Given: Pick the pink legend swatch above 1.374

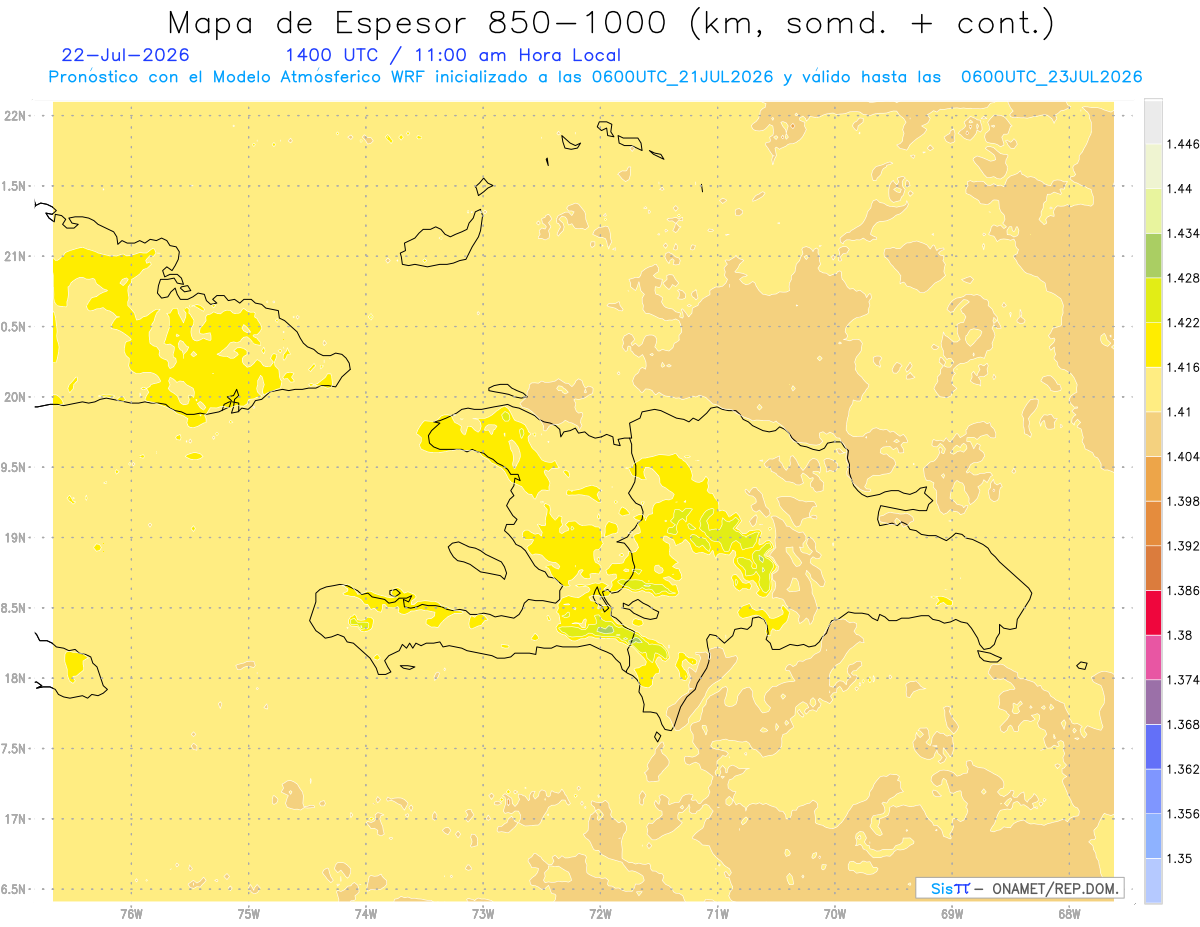Looking at the screenshot, I should coord(1153,657).
